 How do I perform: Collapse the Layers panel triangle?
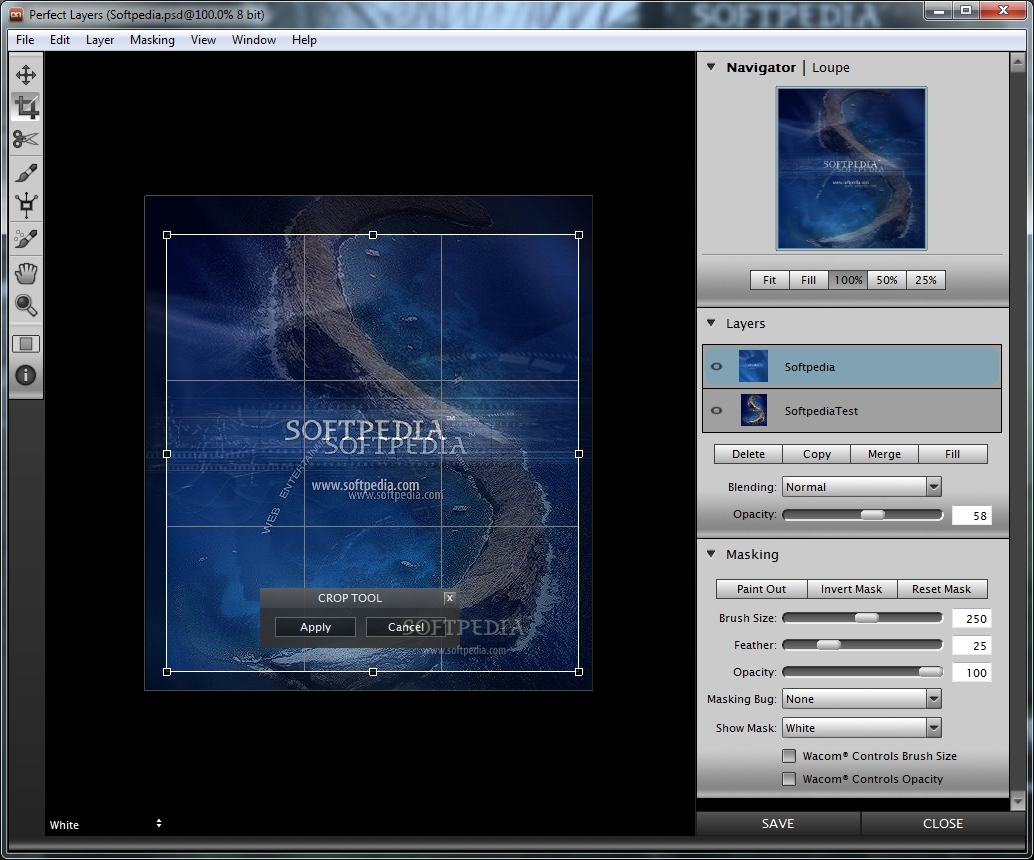pos(711,322)
